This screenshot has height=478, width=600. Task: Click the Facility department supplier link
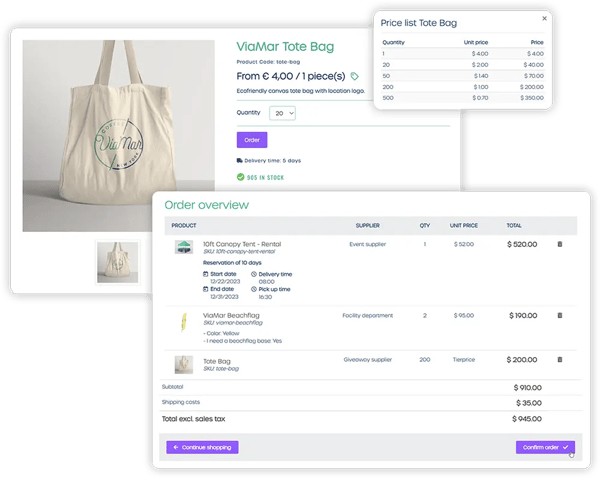pos(368,315)
